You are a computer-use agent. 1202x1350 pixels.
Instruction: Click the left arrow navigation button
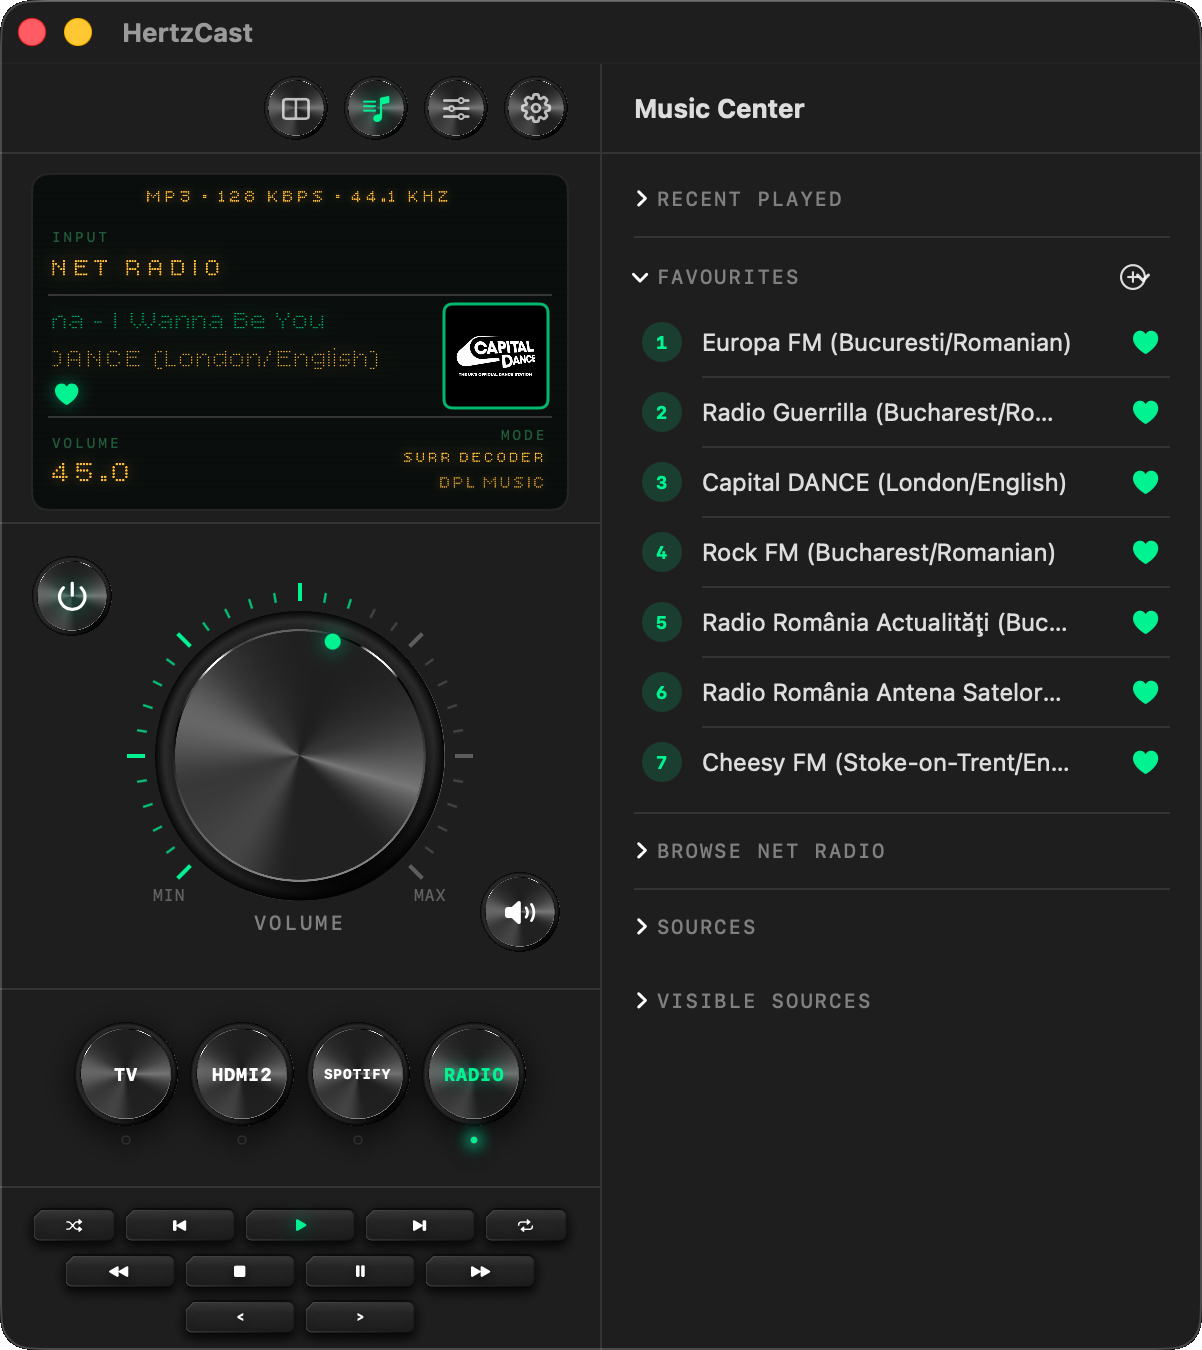click(240, 1317)
